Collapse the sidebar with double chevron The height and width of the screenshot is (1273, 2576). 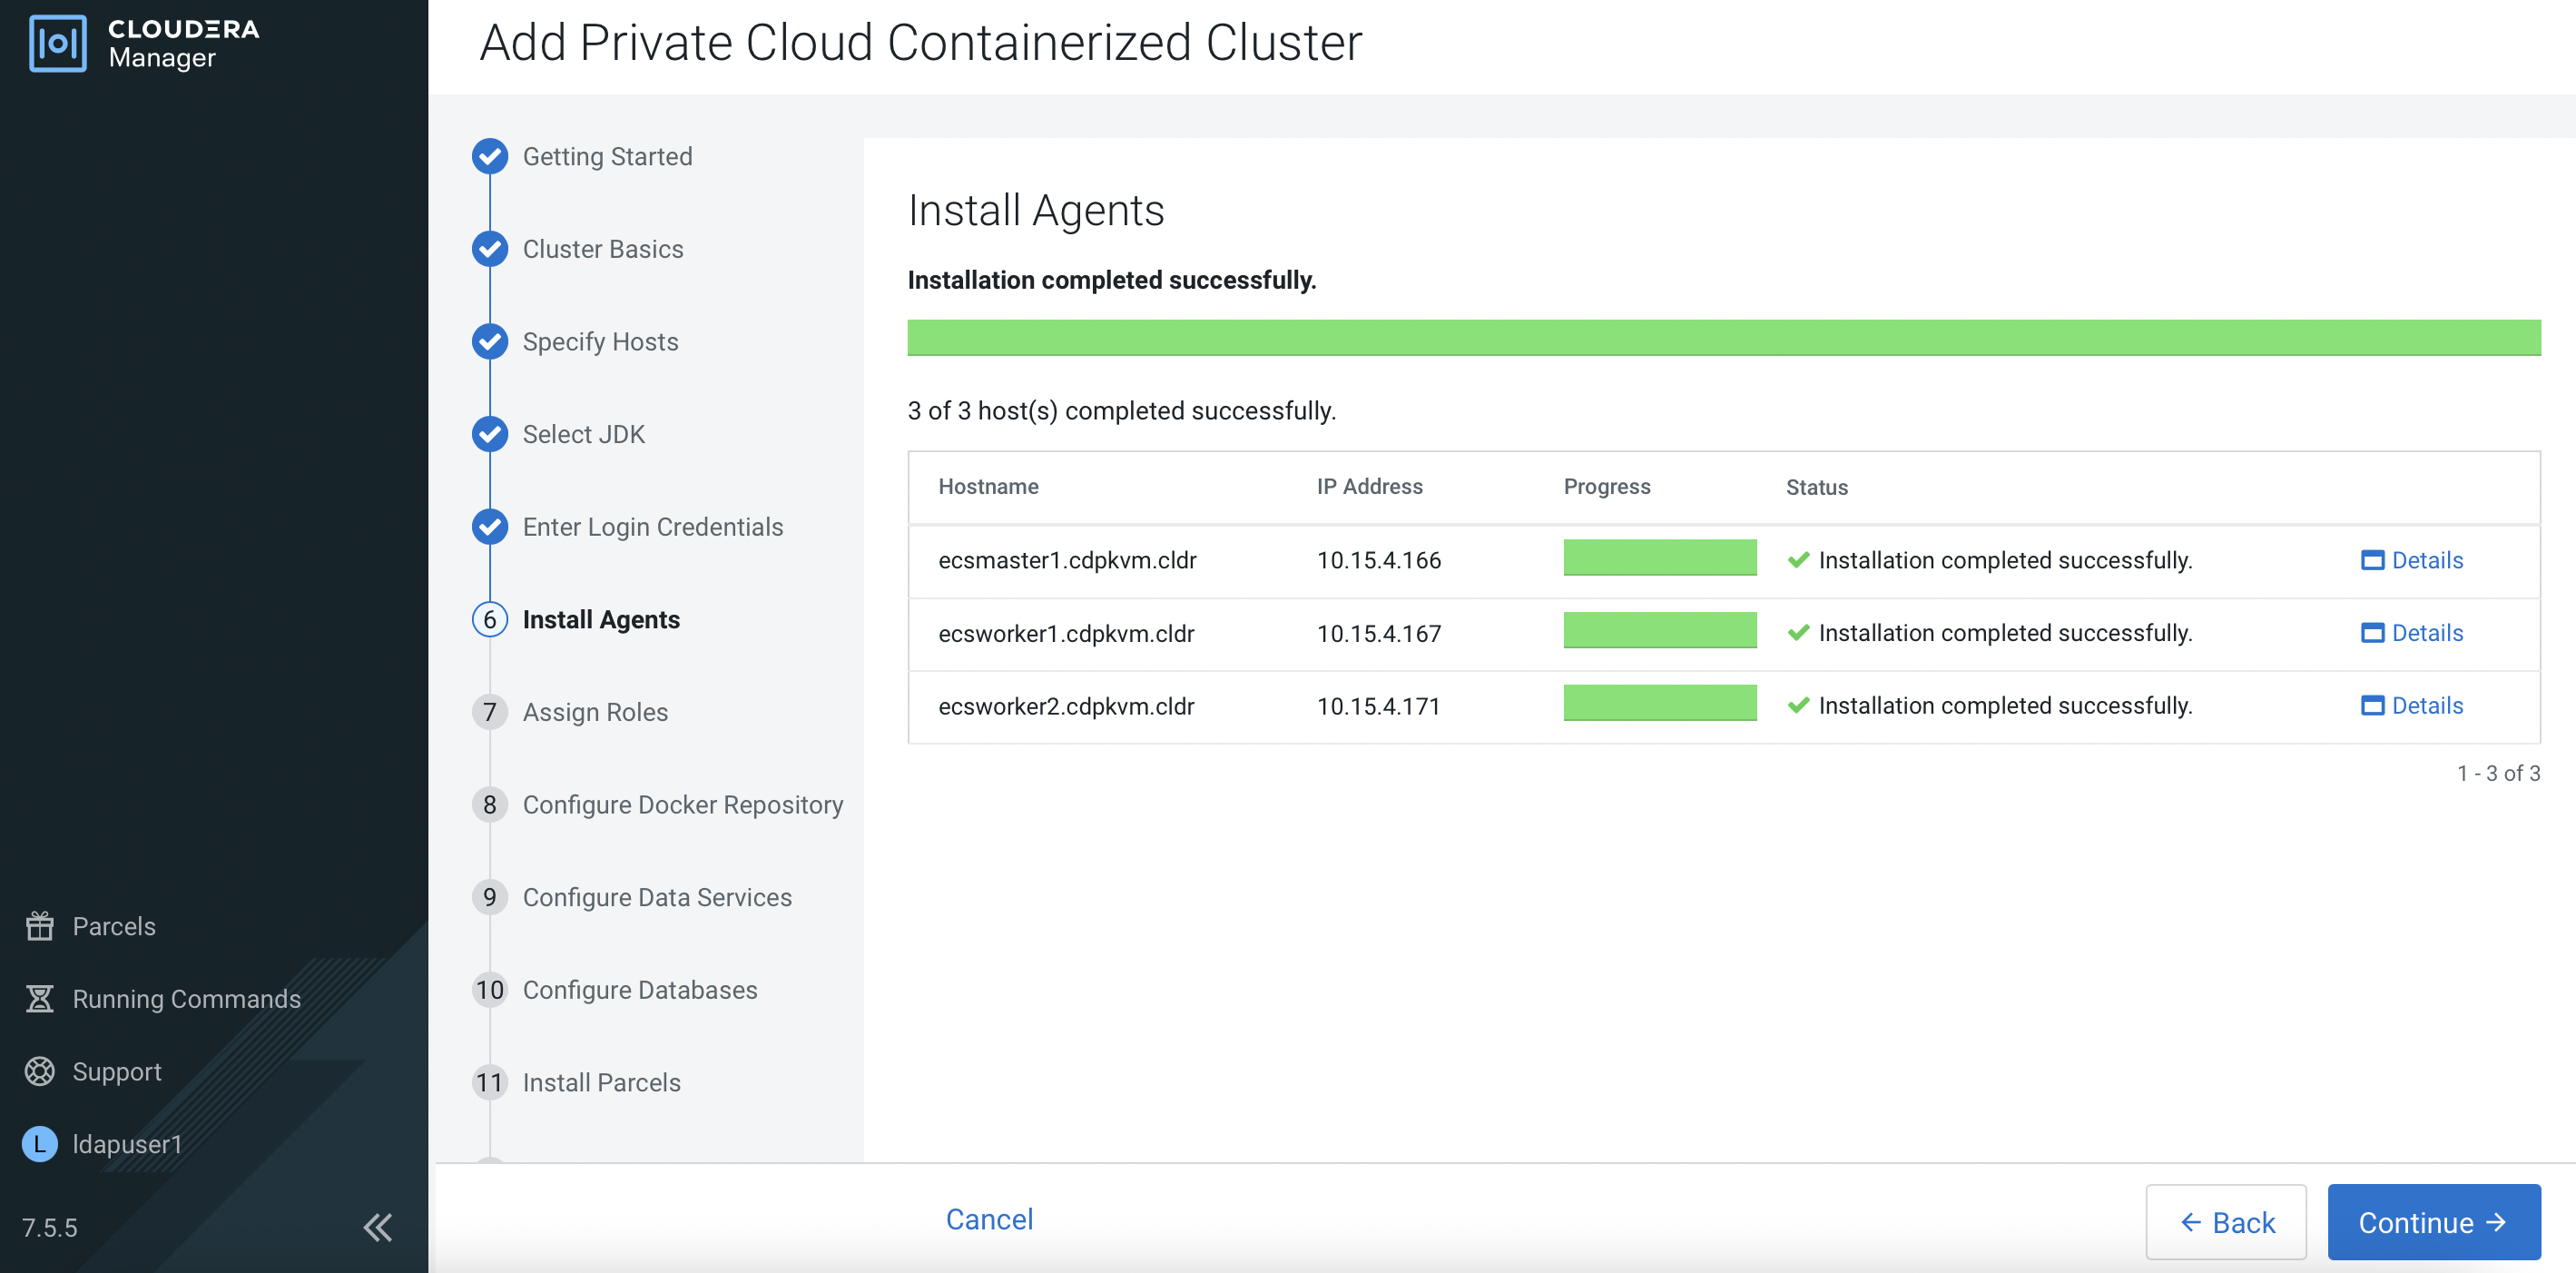click(377, 1227)
